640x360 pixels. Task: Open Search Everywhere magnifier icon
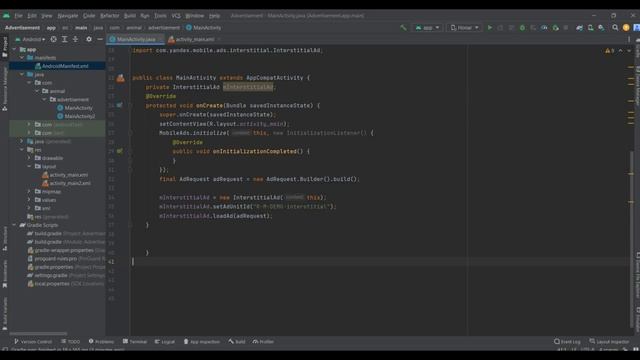pyautogui.click(x=615, y=28)
